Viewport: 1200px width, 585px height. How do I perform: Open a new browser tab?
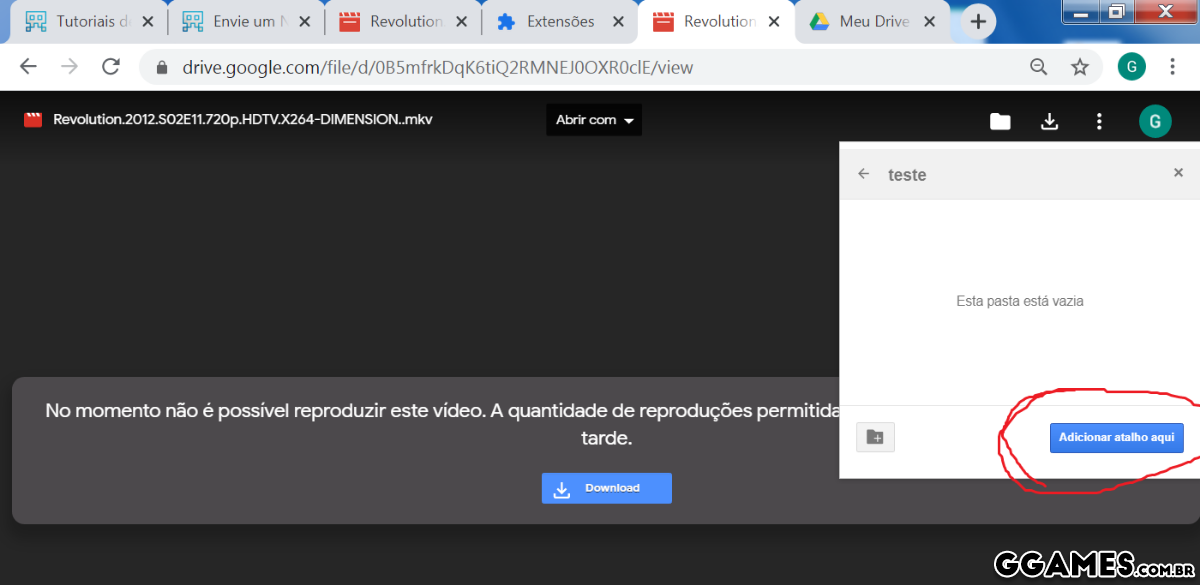pyautogui.click(x=978, y=21)
